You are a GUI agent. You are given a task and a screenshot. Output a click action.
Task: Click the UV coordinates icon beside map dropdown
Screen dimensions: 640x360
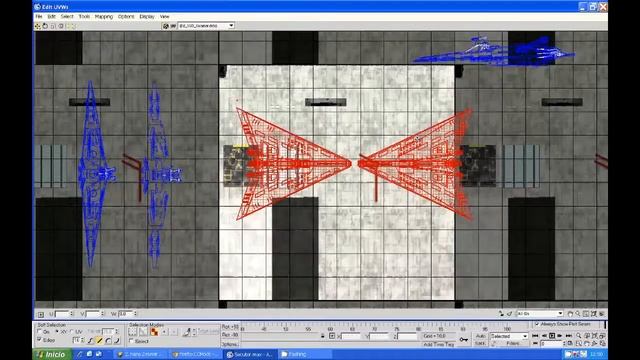(173, 26)
